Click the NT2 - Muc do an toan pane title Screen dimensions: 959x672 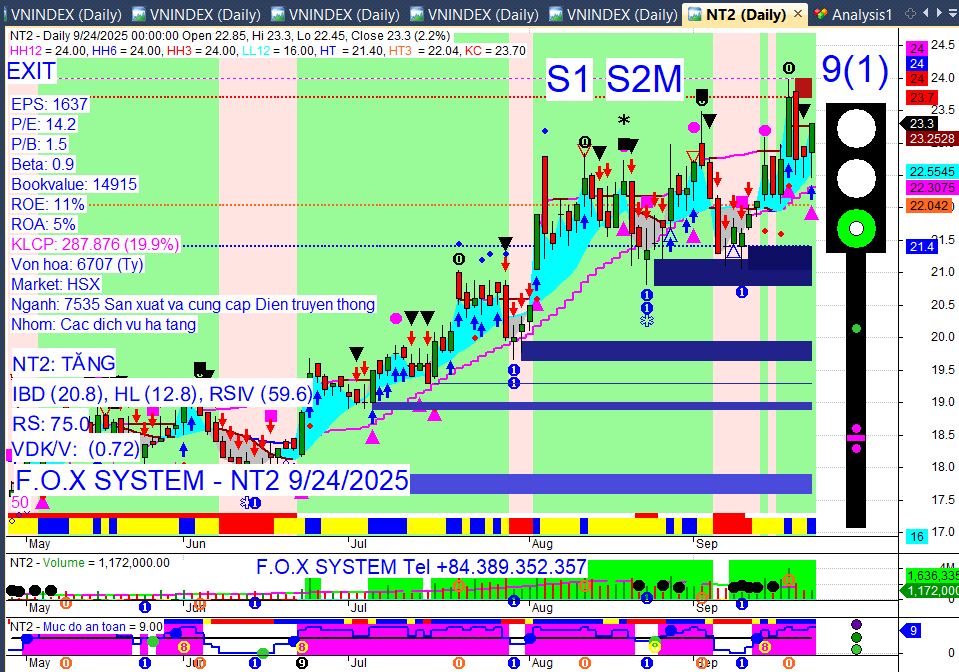(86, 627)
